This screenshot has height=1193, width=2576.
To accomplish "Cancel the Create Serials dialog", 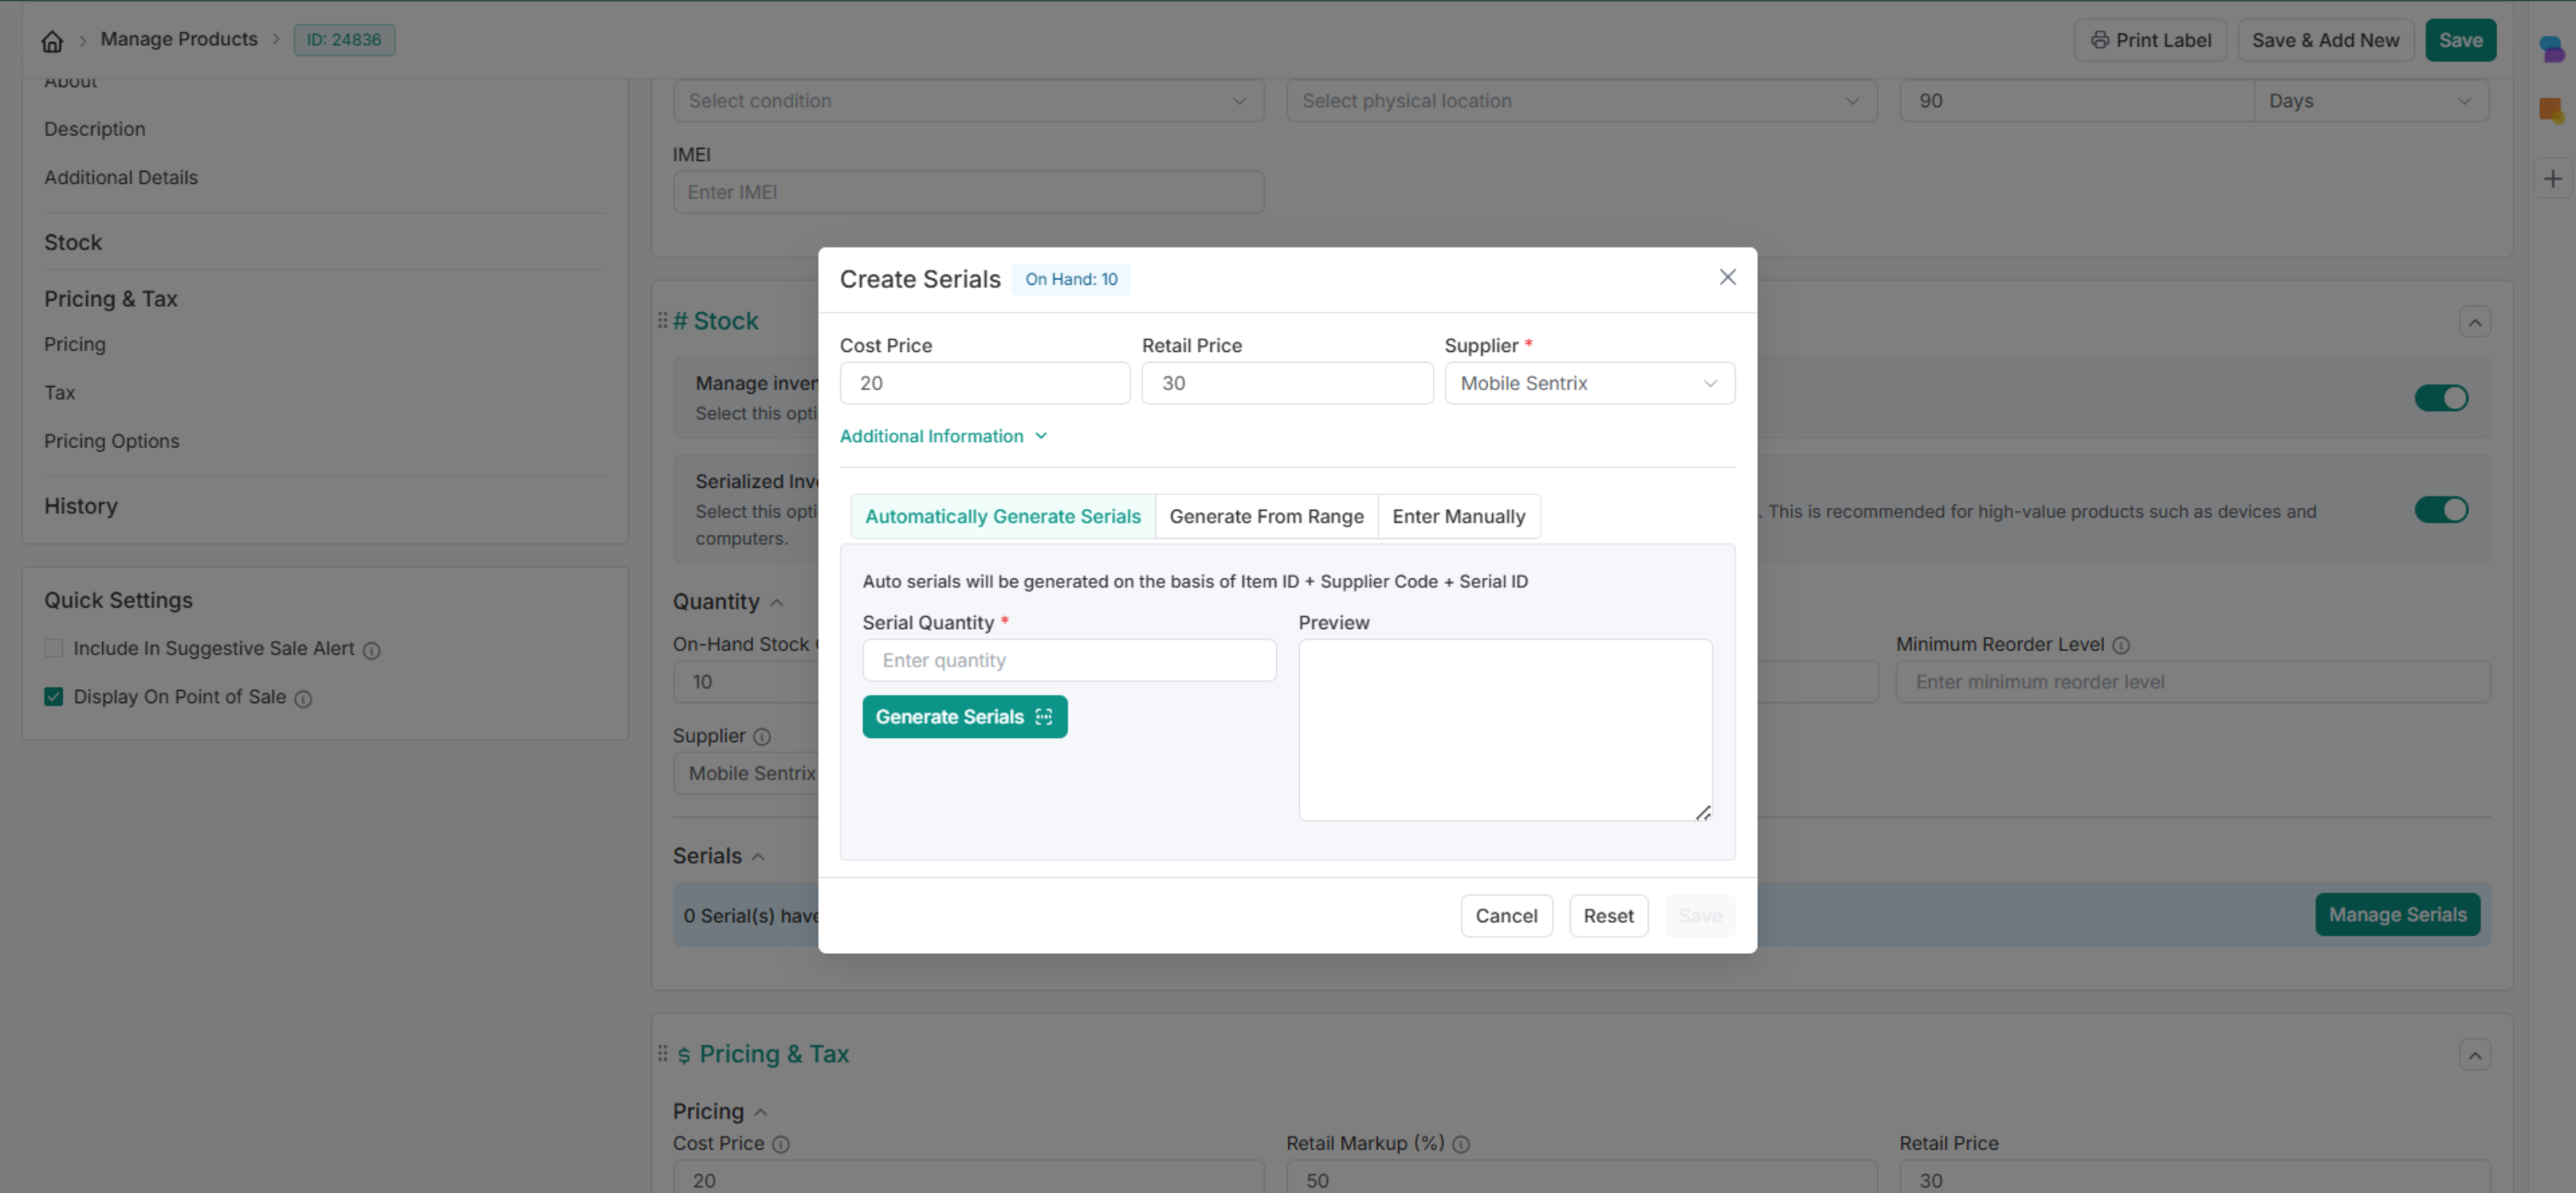I will [1506, 916].
